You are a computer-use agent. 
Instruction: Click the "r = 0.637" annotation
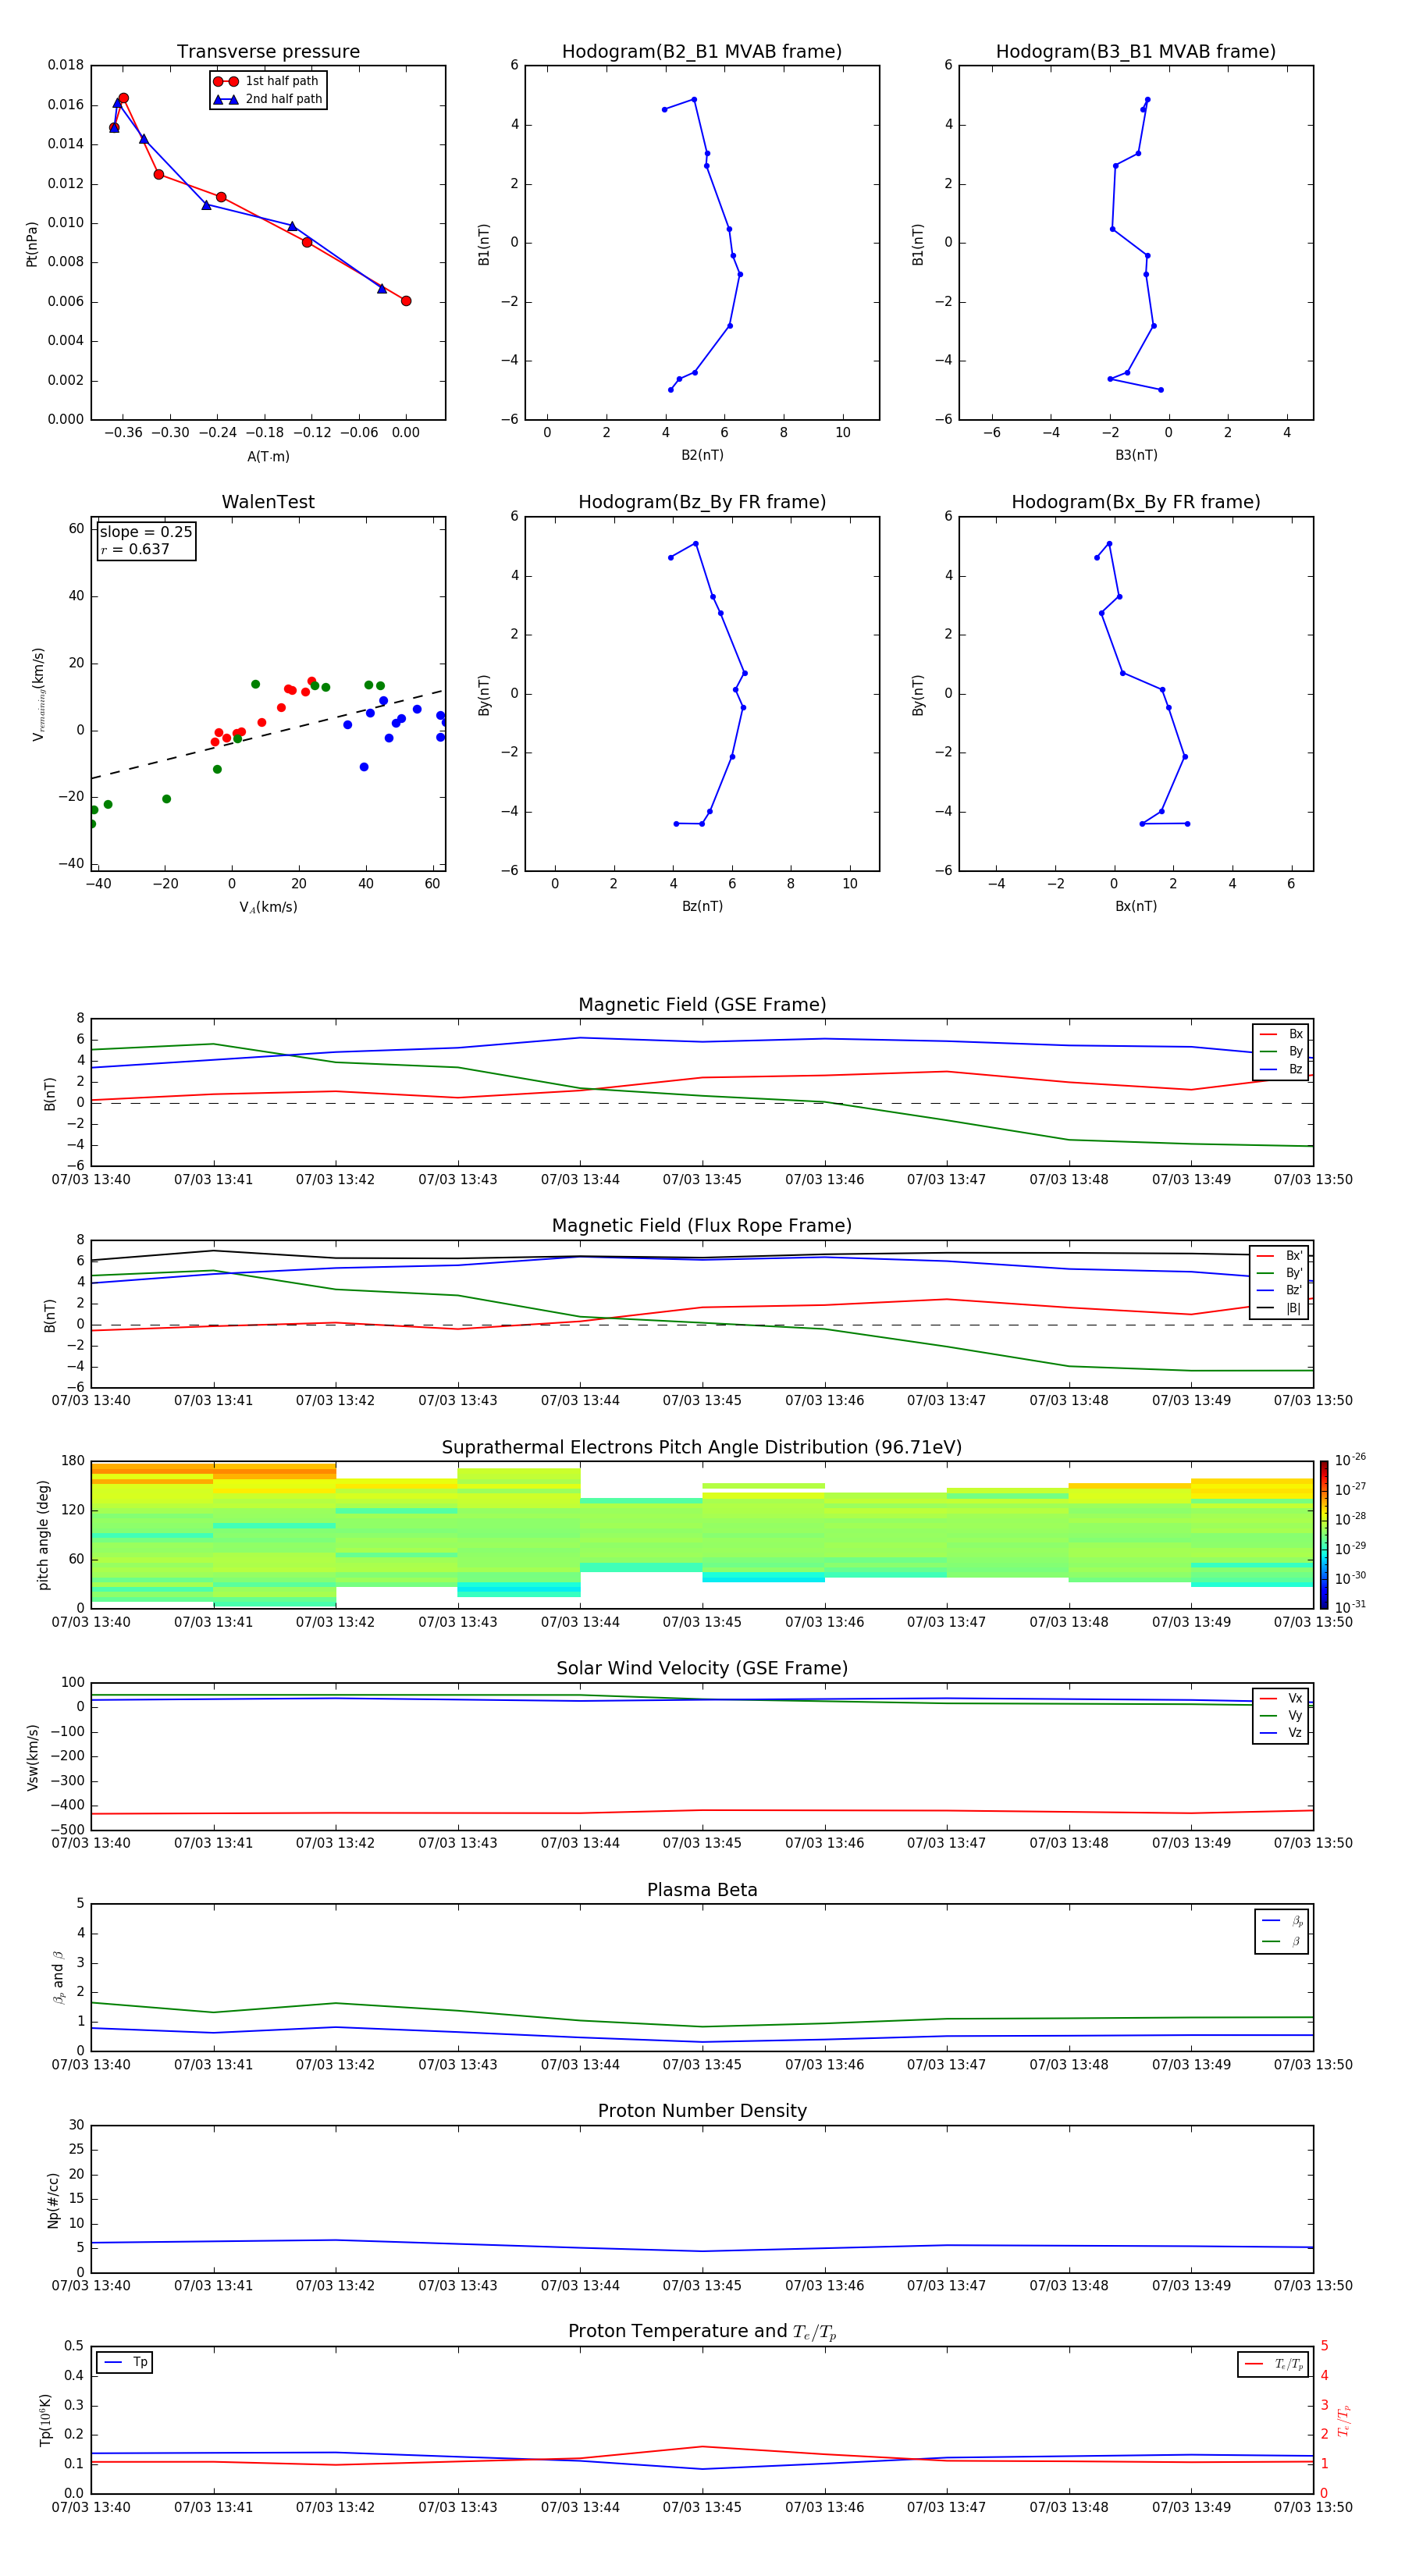[135, 549]
